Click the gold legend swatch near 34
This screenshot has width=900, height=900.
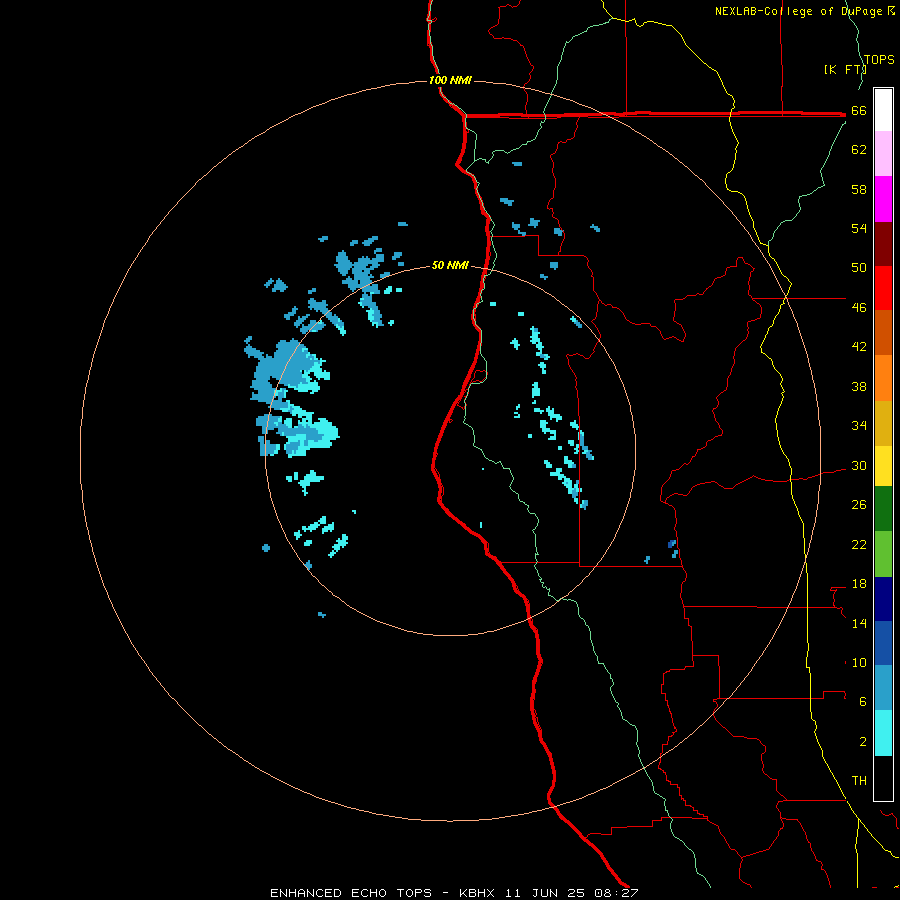[883, 423]
